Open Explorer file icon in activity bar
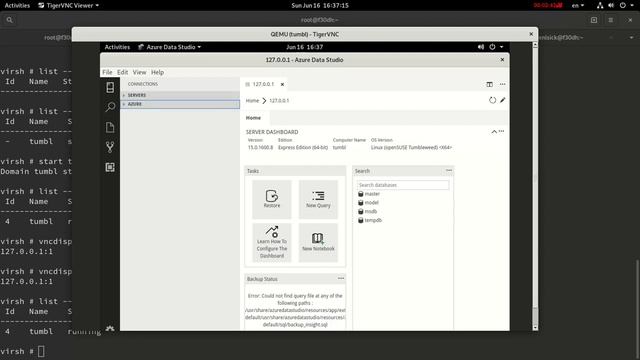640x360 pixels. click(x=110, y=127)
